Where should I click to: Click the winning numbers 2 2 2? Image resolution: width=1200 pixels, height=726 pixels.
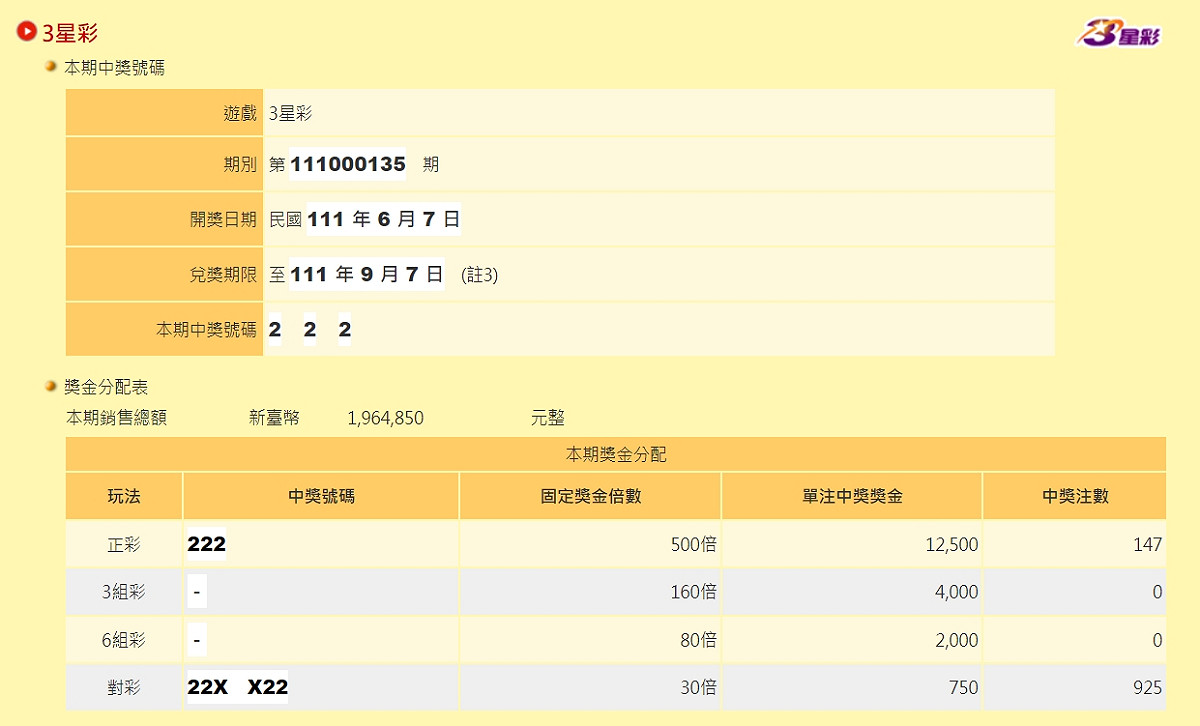pyautogui.click(x=310, y=329)
